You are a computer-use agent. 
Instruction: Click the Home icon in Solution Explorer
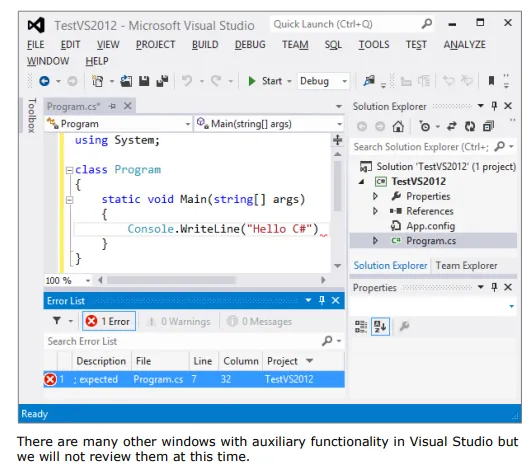tap(398, 127)
